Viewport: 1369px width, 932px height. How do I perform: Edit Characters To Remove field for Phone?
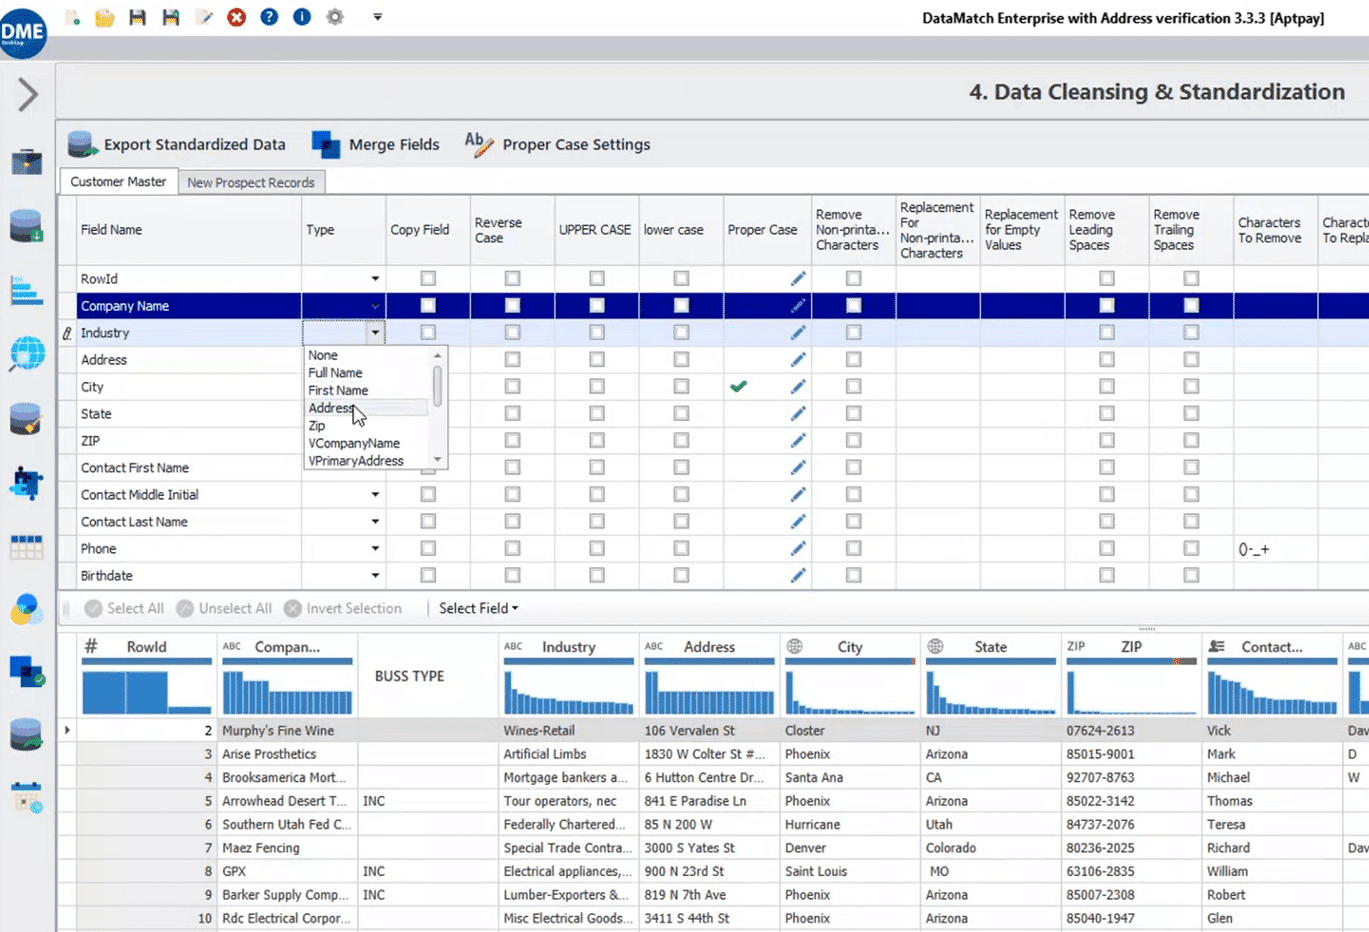pyautogui.click(x=1275, y=549)
